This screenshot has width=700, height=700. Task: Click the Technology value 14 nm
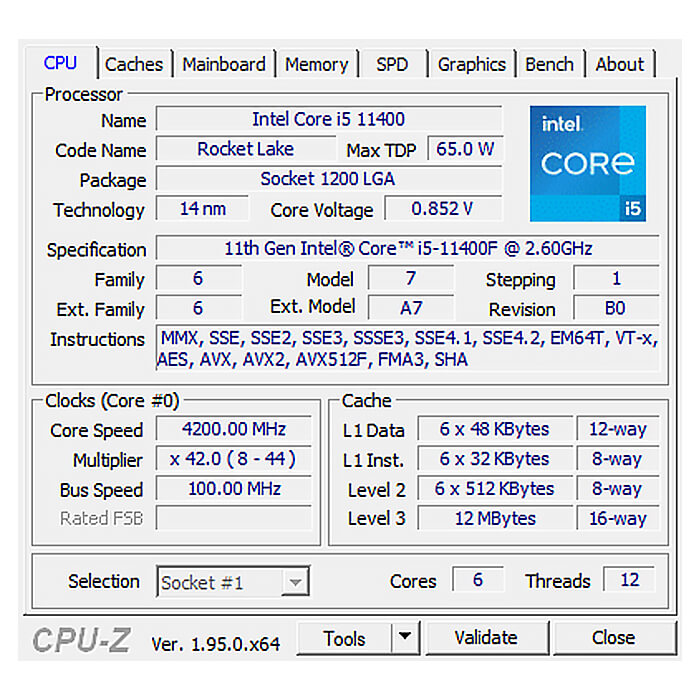tap(202, 208)
